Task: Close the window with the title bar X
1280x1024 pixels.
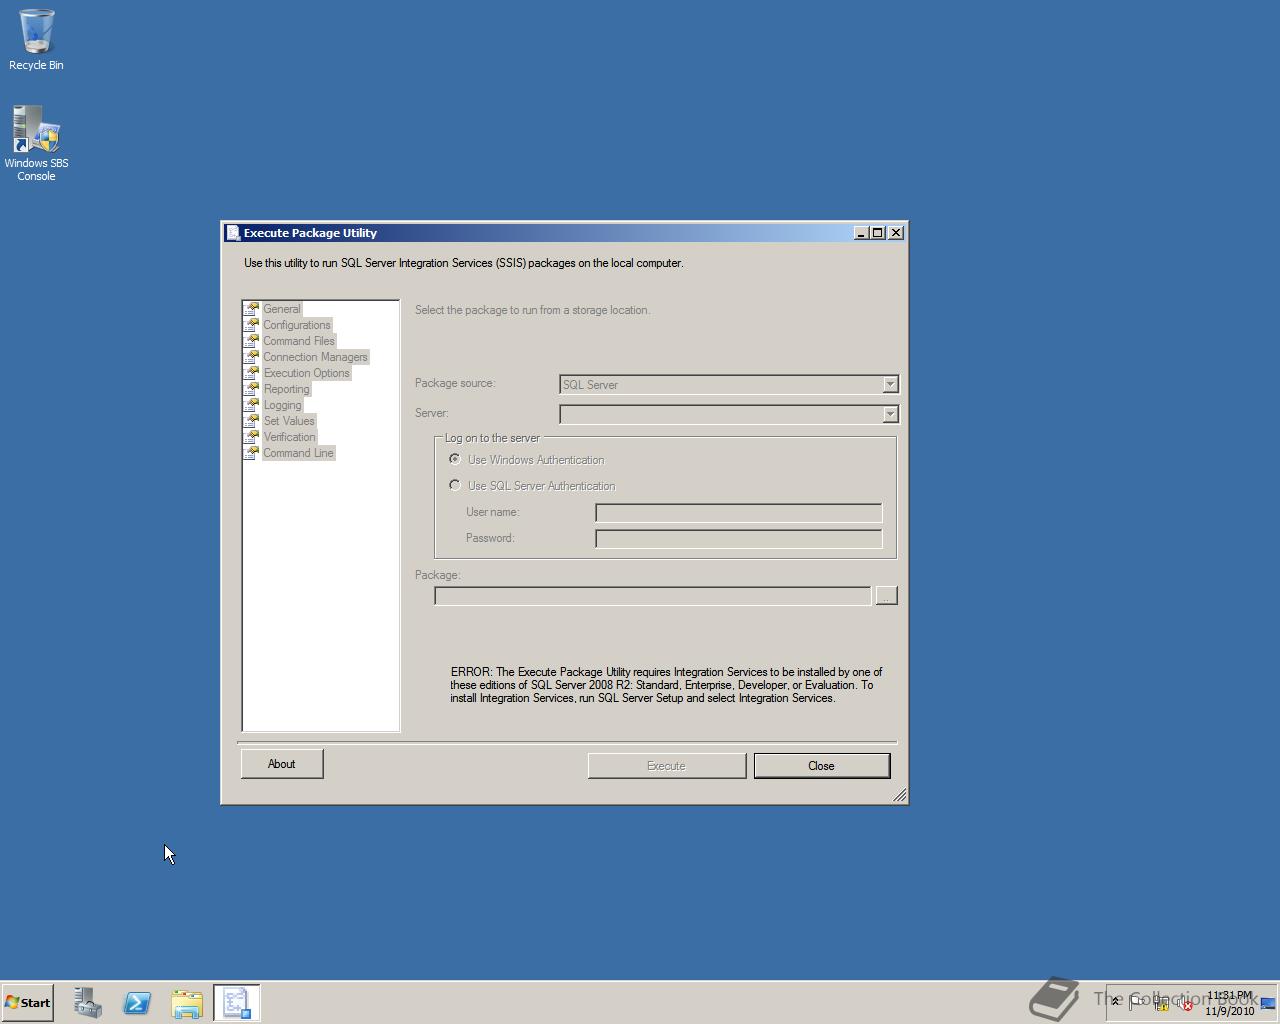Action: pos(896,233)
